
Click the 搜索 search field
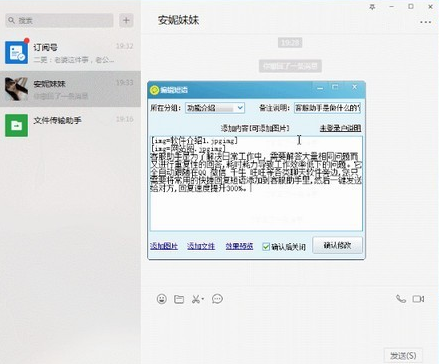pos(59,20)
